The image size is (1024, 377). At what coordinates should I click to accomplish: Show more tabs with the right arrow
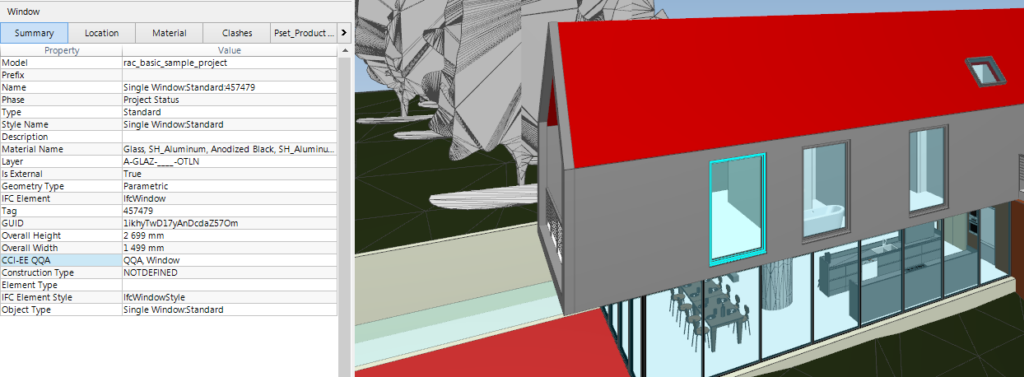point(344,33)
